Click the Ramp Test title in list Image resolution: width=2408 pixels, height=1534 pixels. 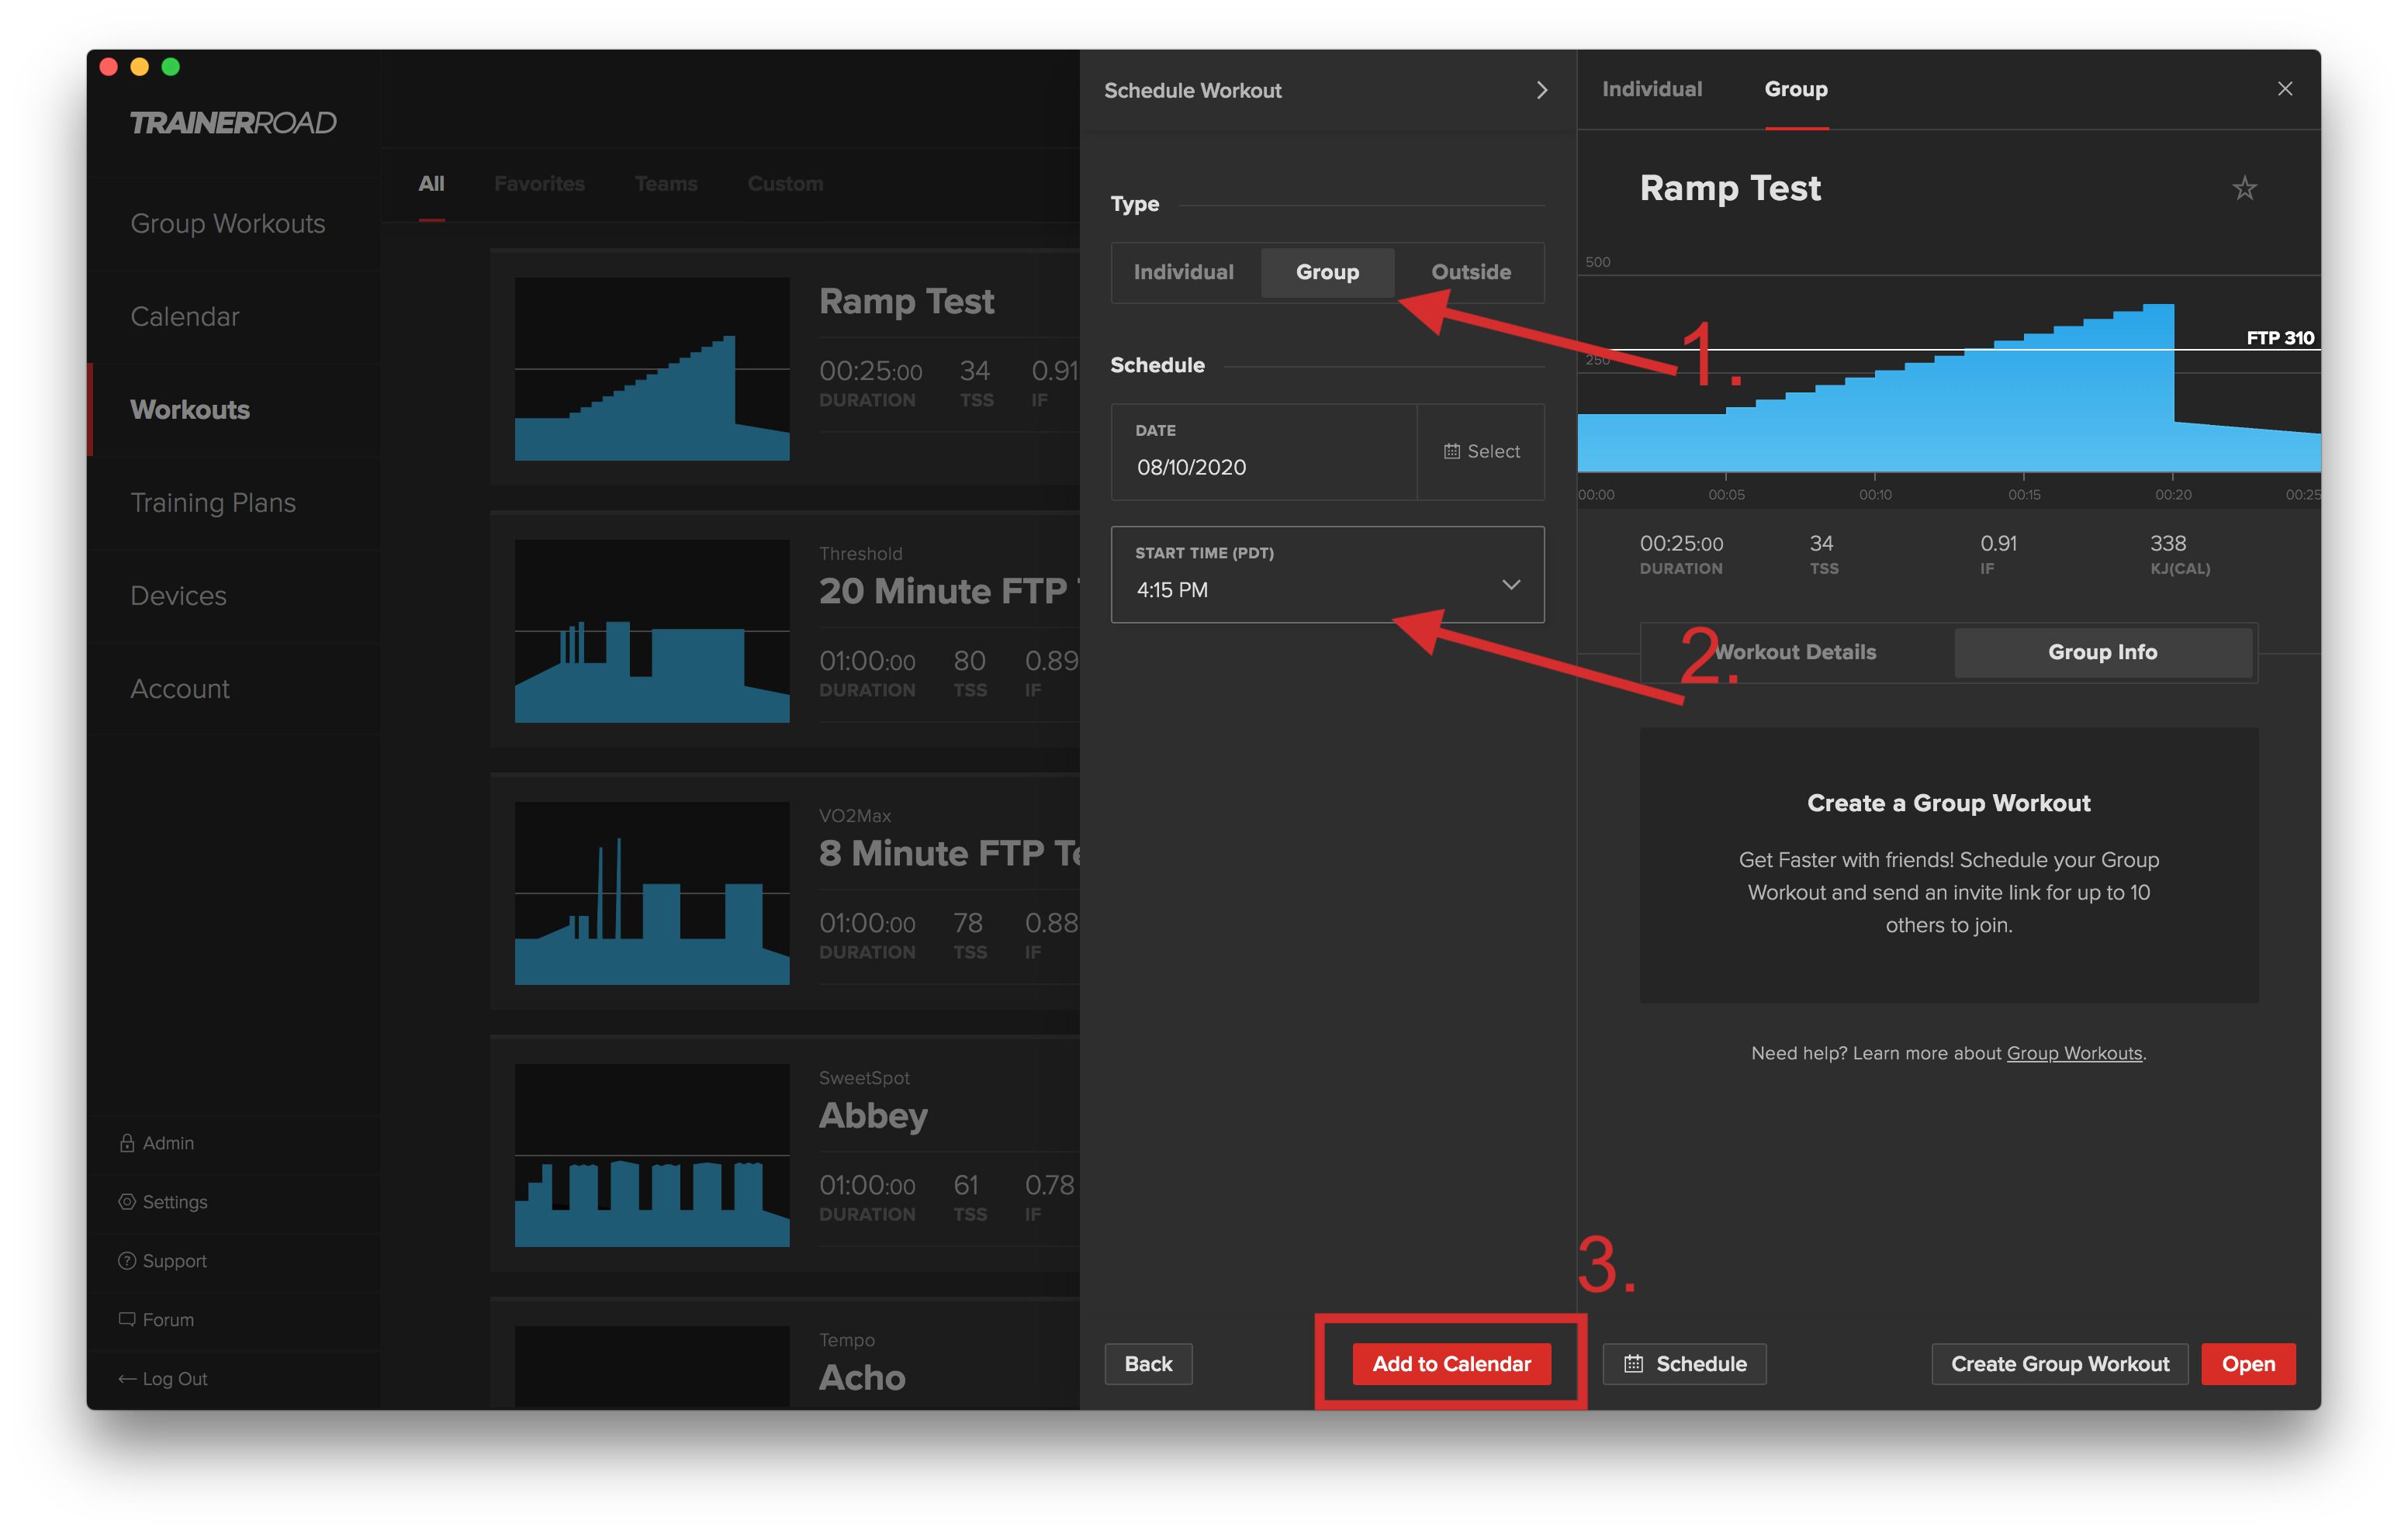[907, 302]
